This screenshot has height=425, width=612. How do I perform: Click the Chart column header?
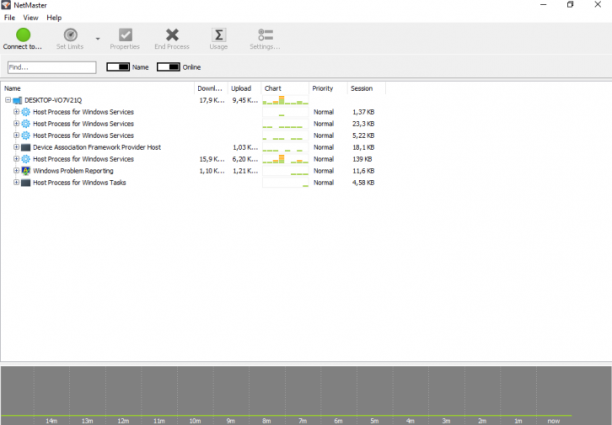pos(285,89)
